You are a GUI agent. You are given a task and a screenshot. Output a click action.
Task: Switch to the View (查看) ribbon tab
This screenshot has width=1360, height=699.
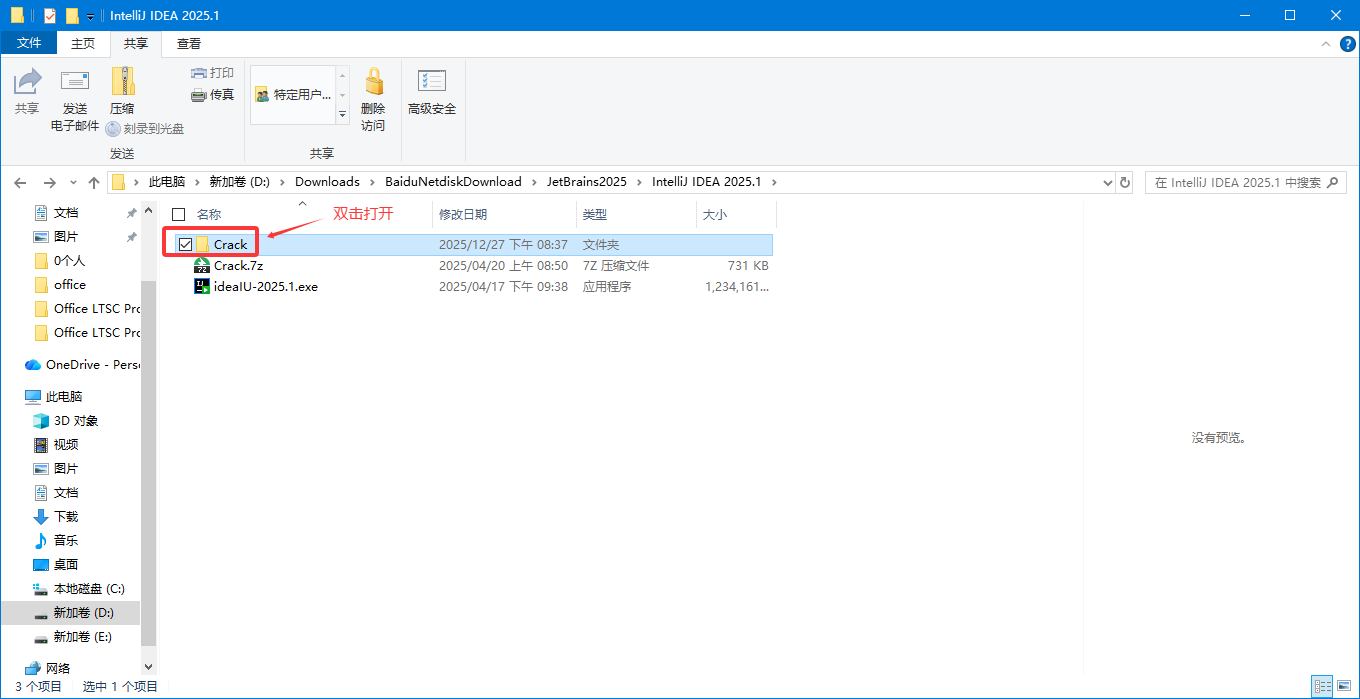(x=189, y=44)
